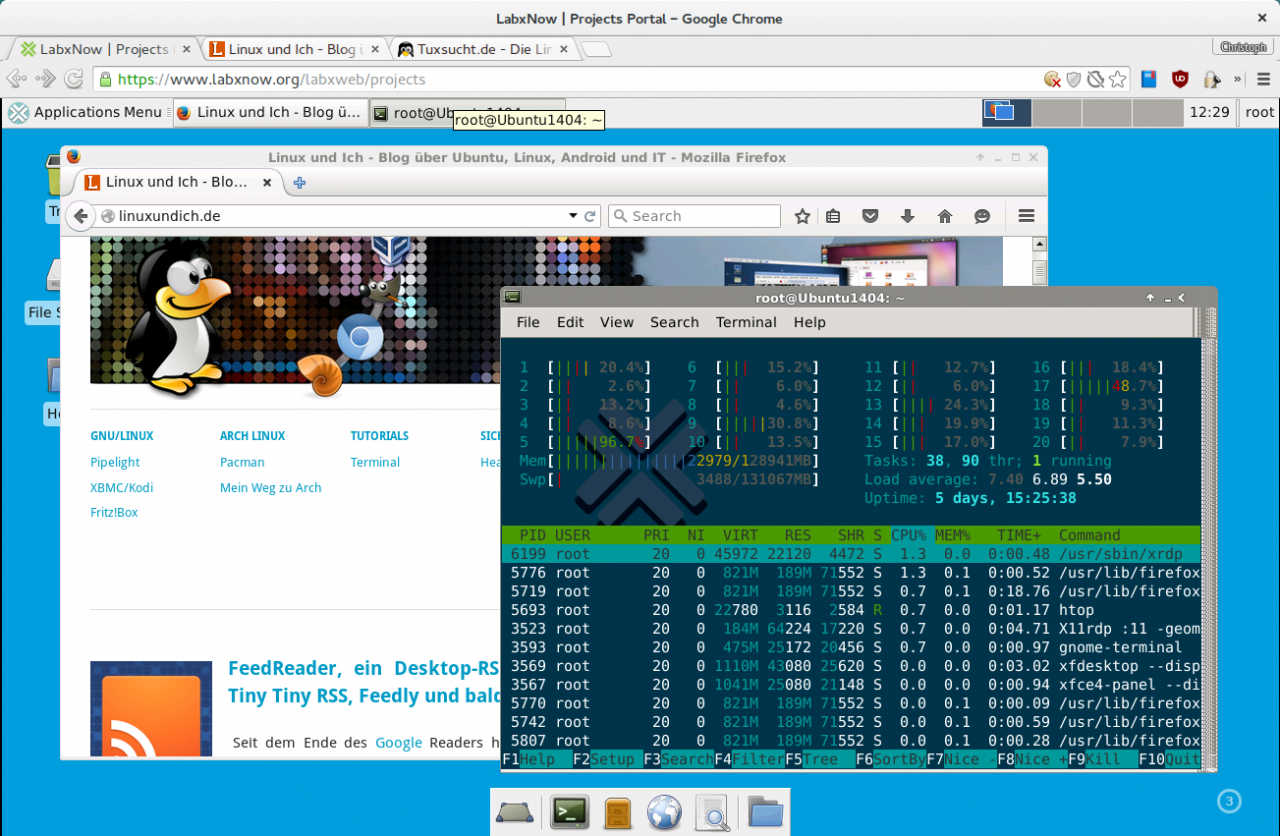Go to Firefox home page icon
The image size is (1280, 836).
[945, 216]
